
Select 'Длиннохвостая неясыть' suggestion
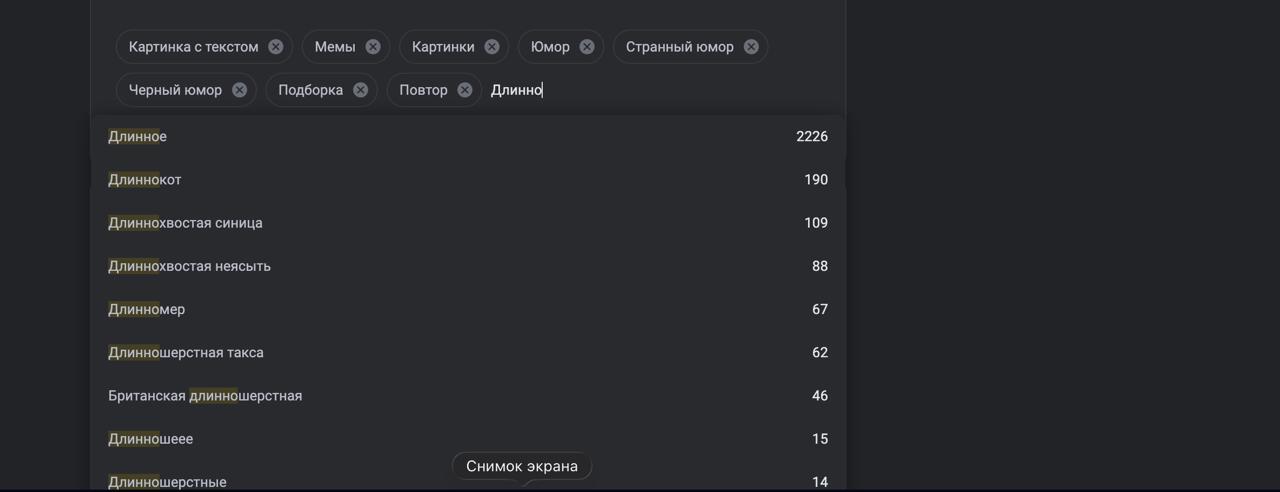[468, 266]
